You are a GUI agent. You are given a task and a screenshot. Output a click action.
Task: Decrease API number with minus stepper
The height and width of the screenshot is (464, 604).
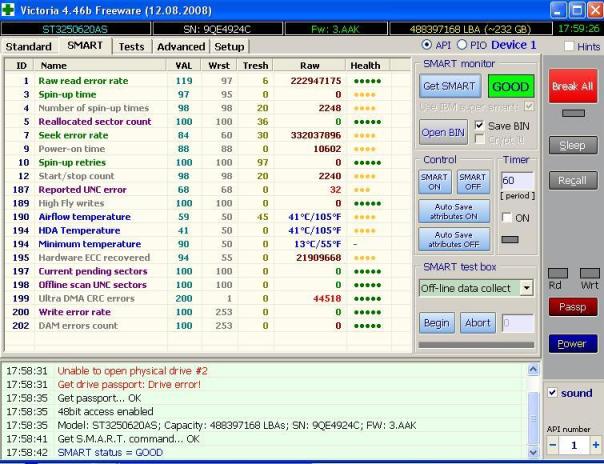[x=554, y=444]
